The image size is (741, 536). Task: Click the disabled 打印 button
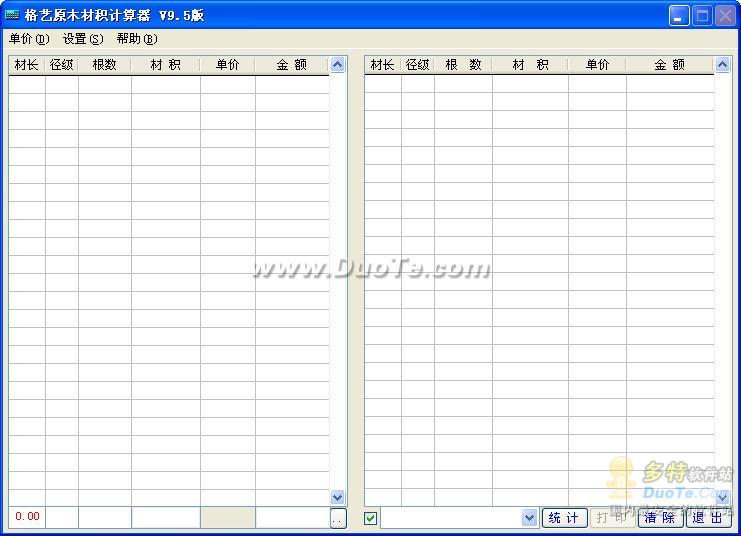coord(612,518)
